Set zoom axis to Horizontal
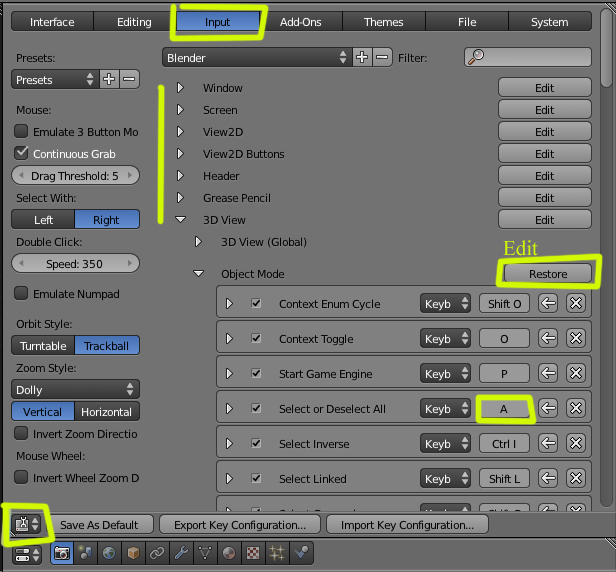Image resolution: width=616 pixels, height=572 pixels. (106, 412)
